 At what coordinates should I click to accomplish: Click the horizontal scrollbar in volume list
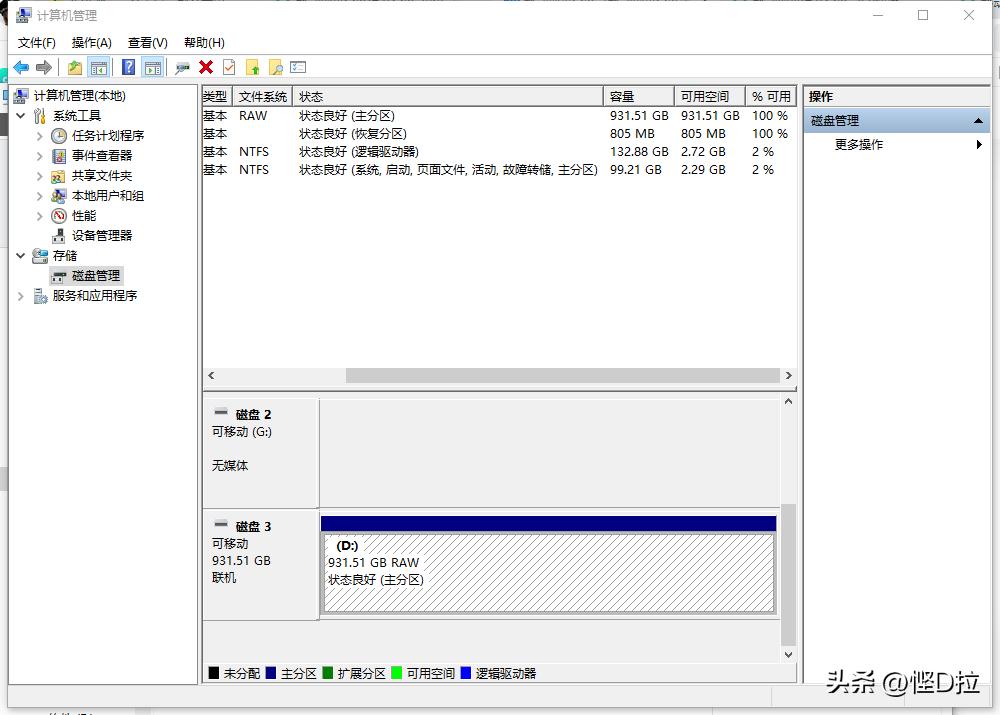tap(562, 376)
